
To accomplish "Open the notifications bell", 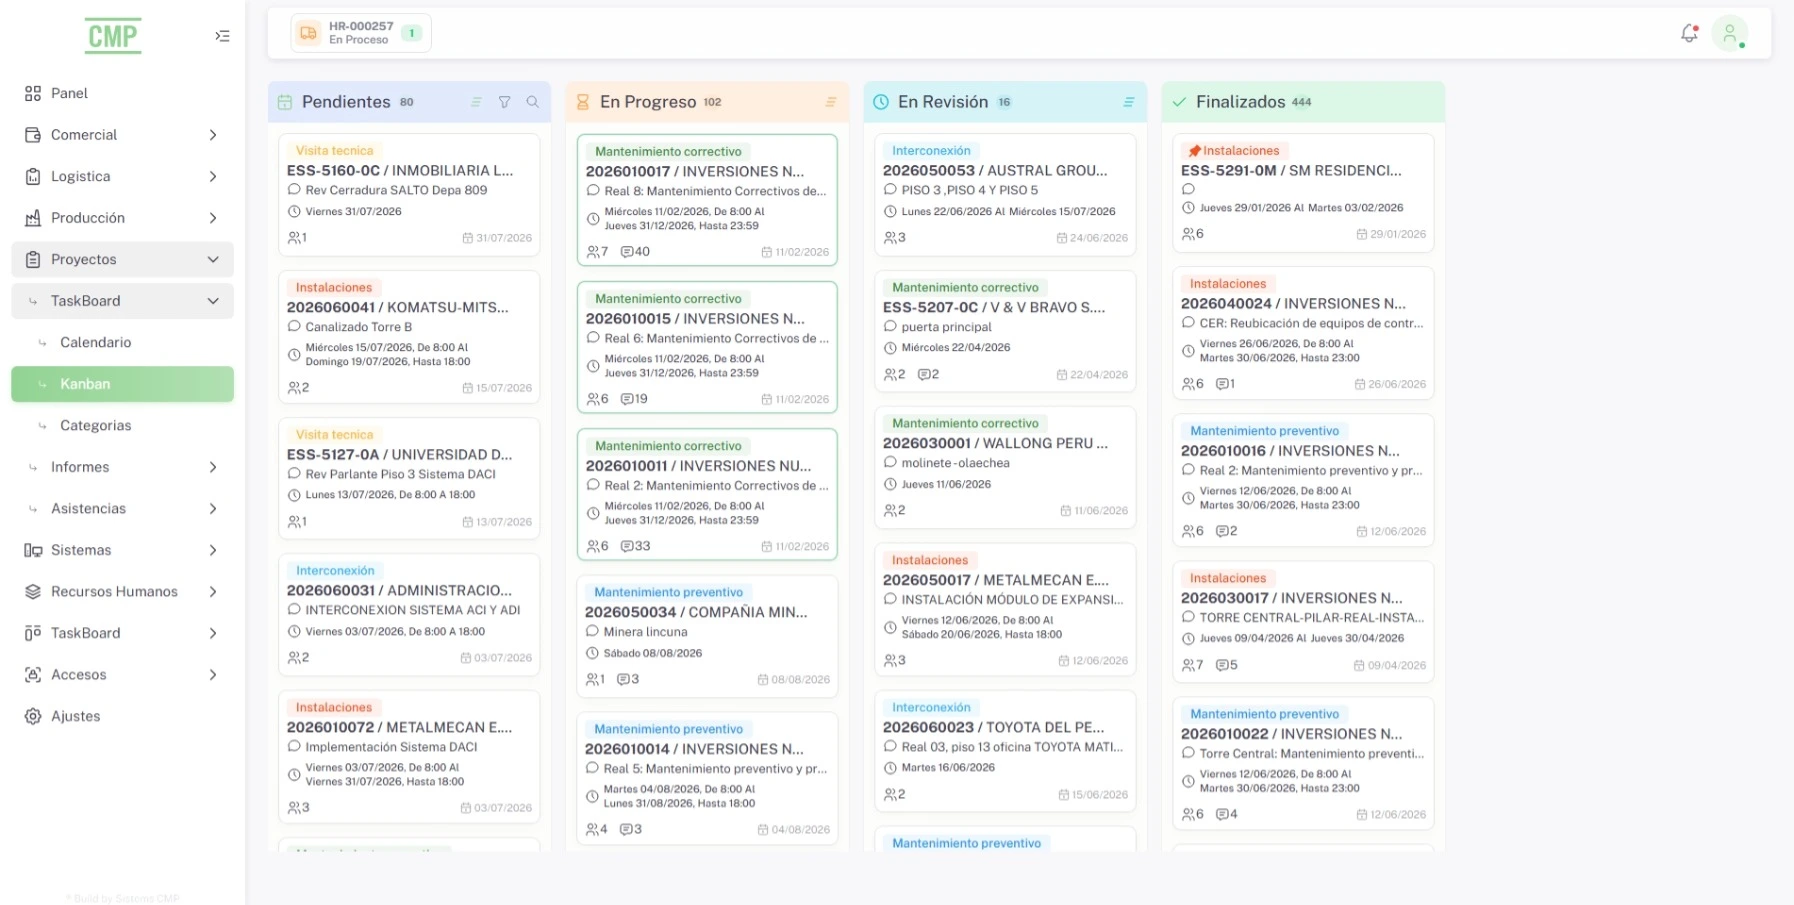I will pos(1689,33).
